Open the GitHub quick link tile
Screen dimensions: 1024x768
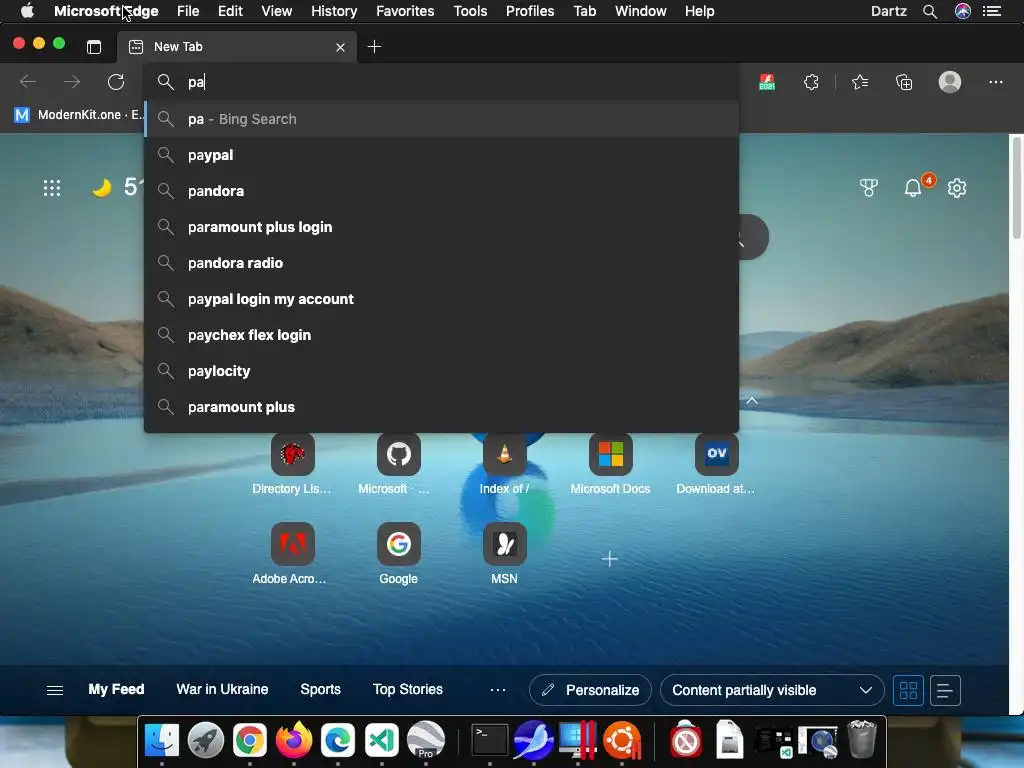click(398, 453)
